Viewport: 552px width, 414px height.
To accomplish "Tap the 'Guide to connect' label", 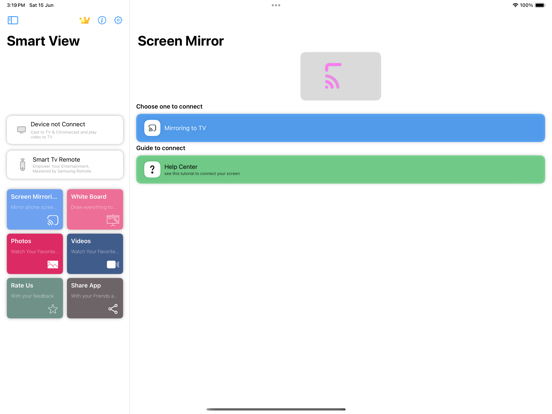I will (x=161, y=148).
